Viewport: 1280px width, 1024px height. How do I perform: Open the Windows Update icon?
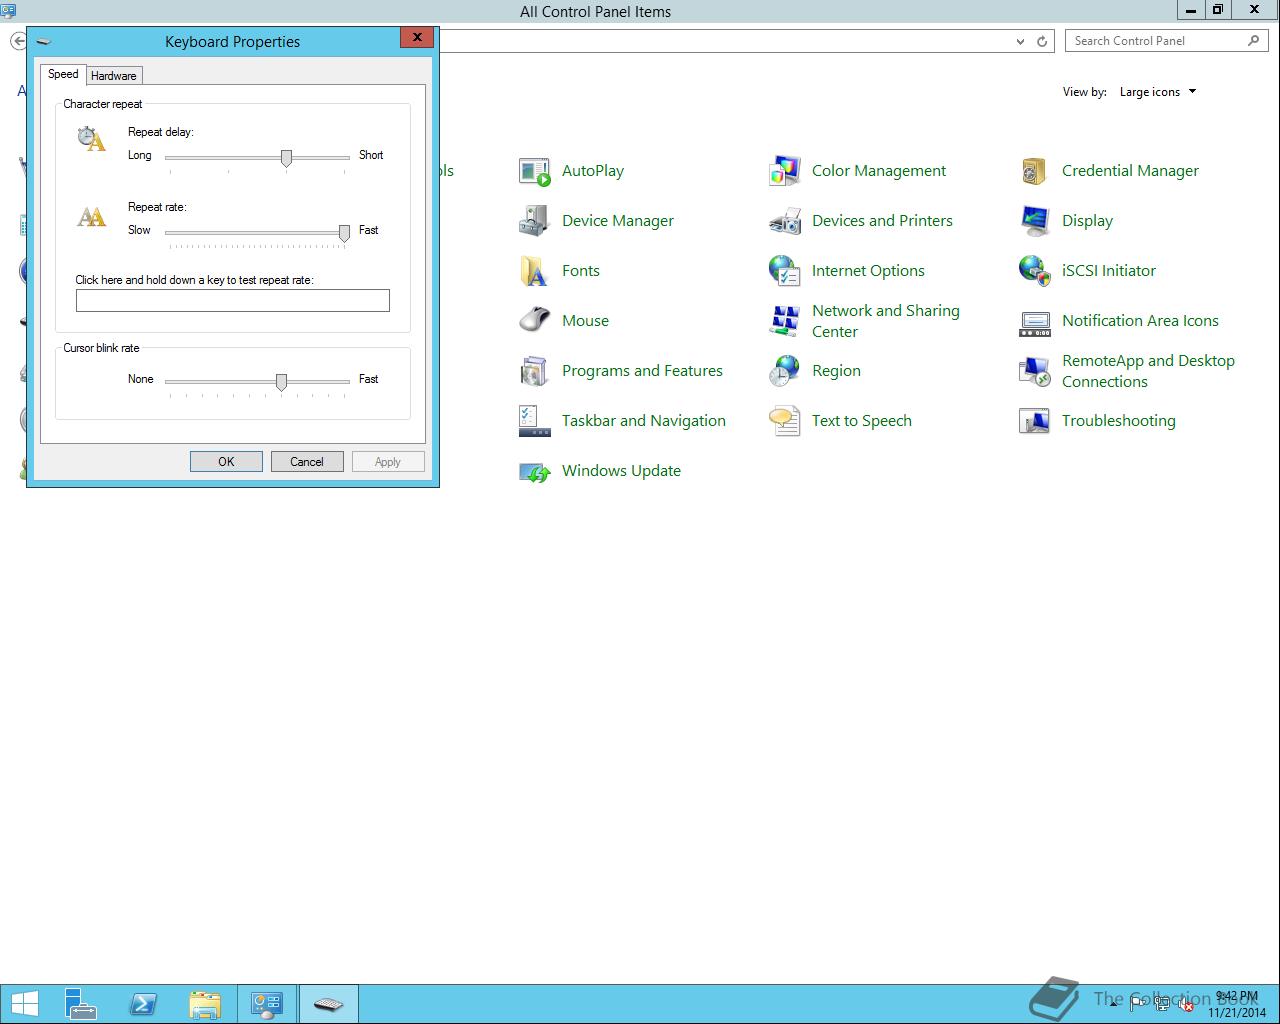tap(535, 471)
